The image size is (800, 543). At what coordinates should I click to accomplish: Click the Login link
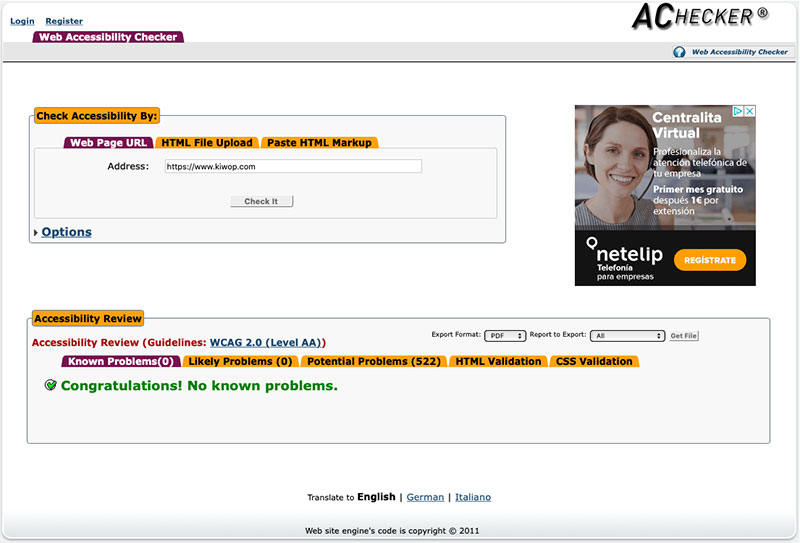point(22,21)
